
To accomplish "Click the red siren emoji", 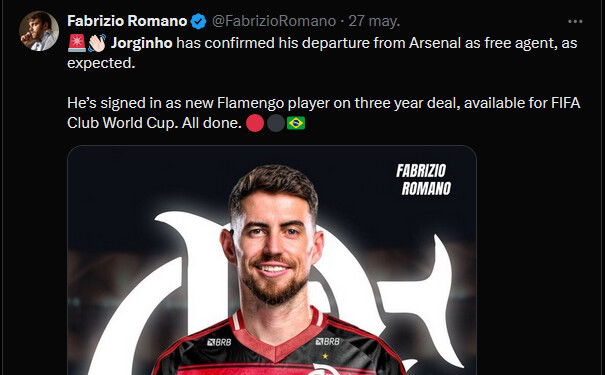I will (x=77, y=43).
